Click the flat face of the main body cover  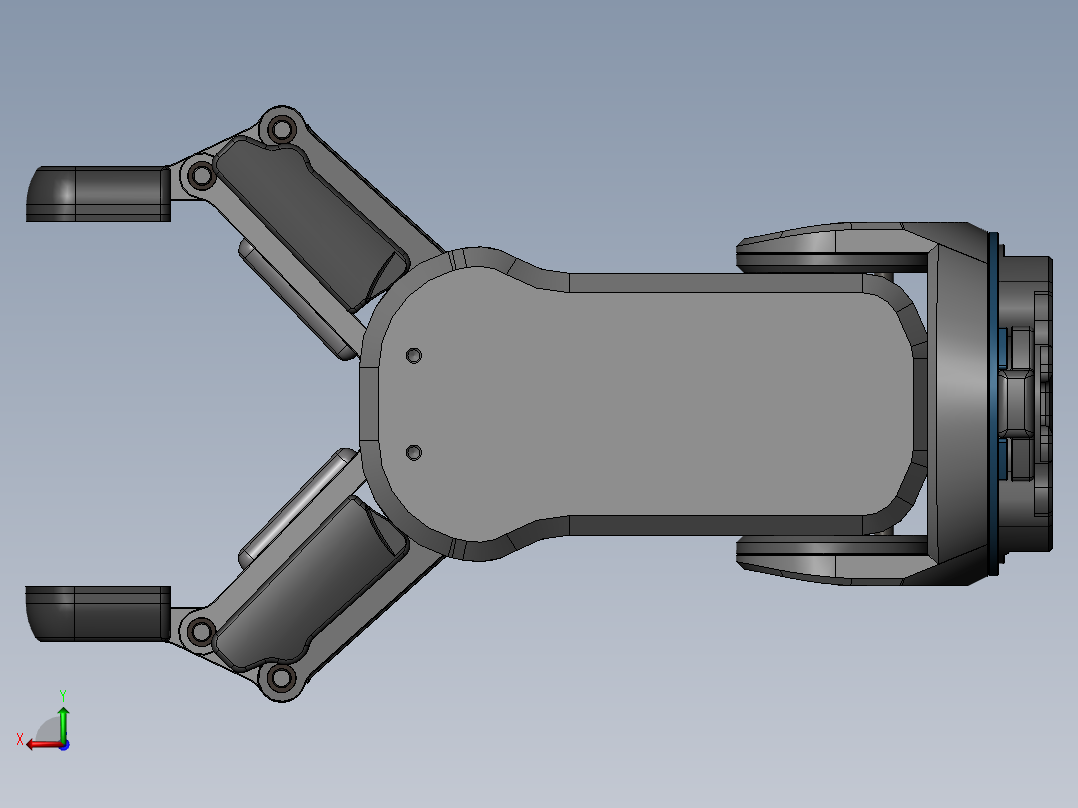[x=640, y=405]
